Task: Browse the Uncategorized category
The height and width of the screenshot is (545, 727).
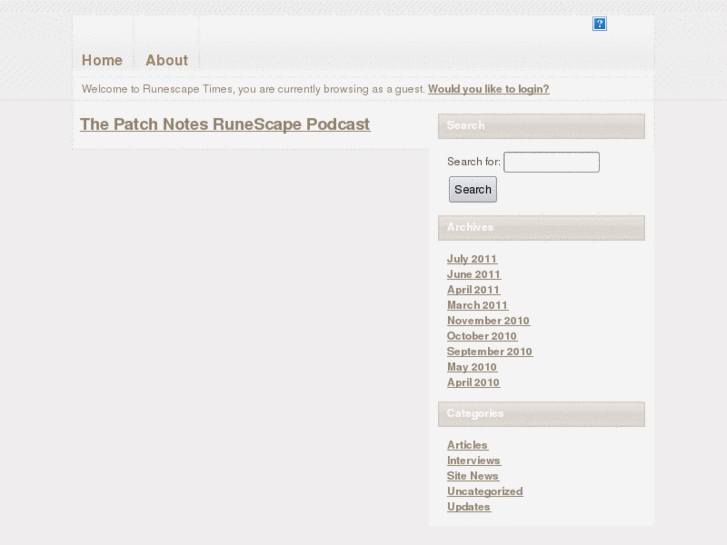Action: [485, 491]
